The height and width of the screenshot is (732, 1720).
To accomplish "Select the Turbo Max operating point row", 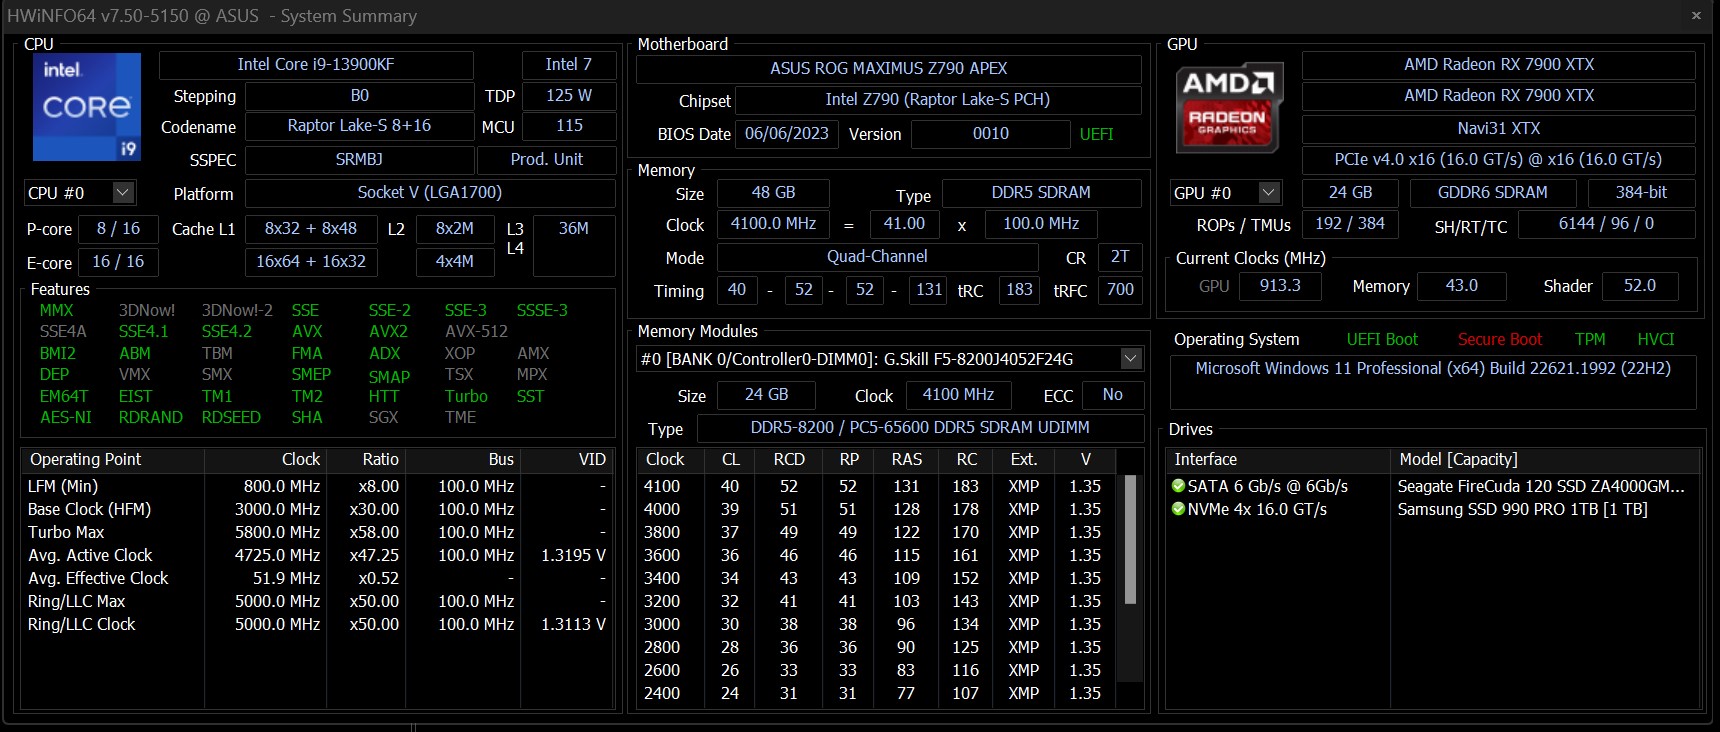I will click(x=317, y=532).
